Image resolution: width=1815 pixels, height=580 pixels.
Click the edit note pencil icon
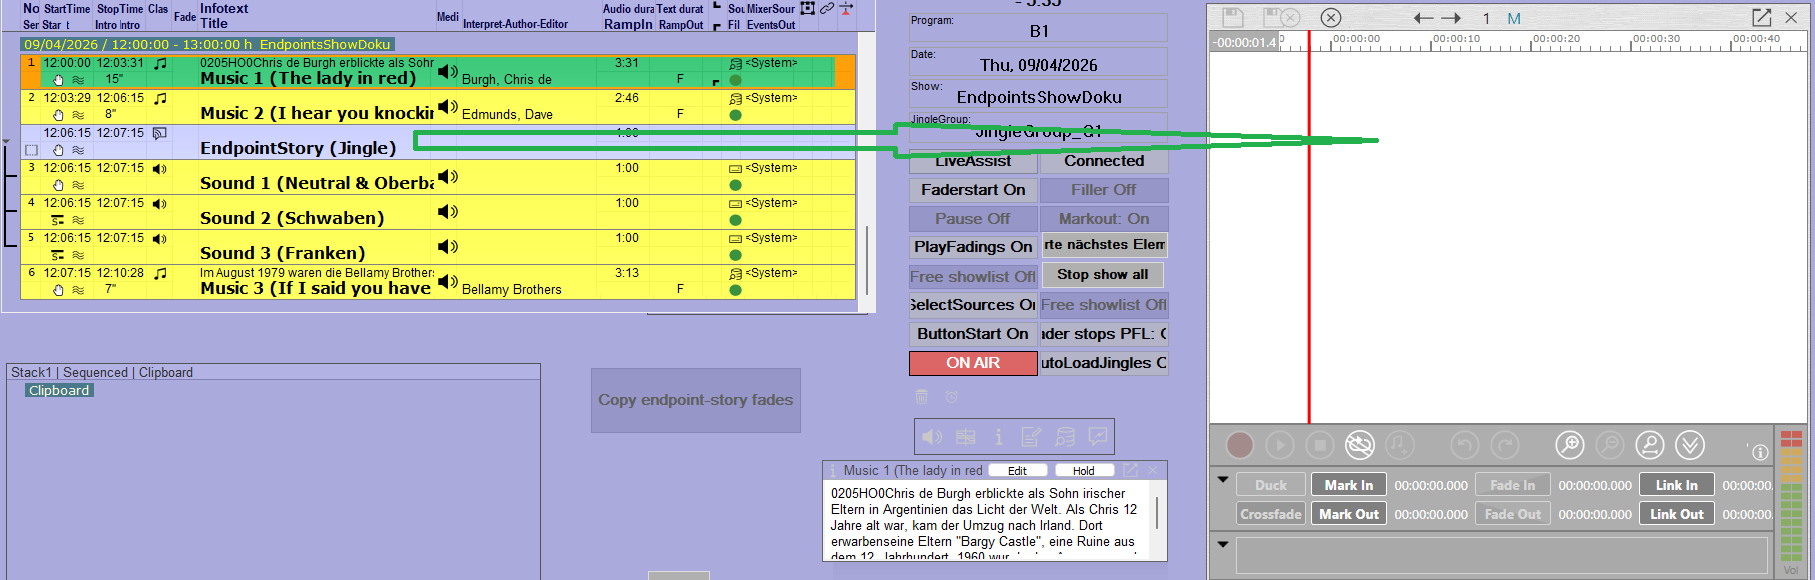(x=1031, y=437)
